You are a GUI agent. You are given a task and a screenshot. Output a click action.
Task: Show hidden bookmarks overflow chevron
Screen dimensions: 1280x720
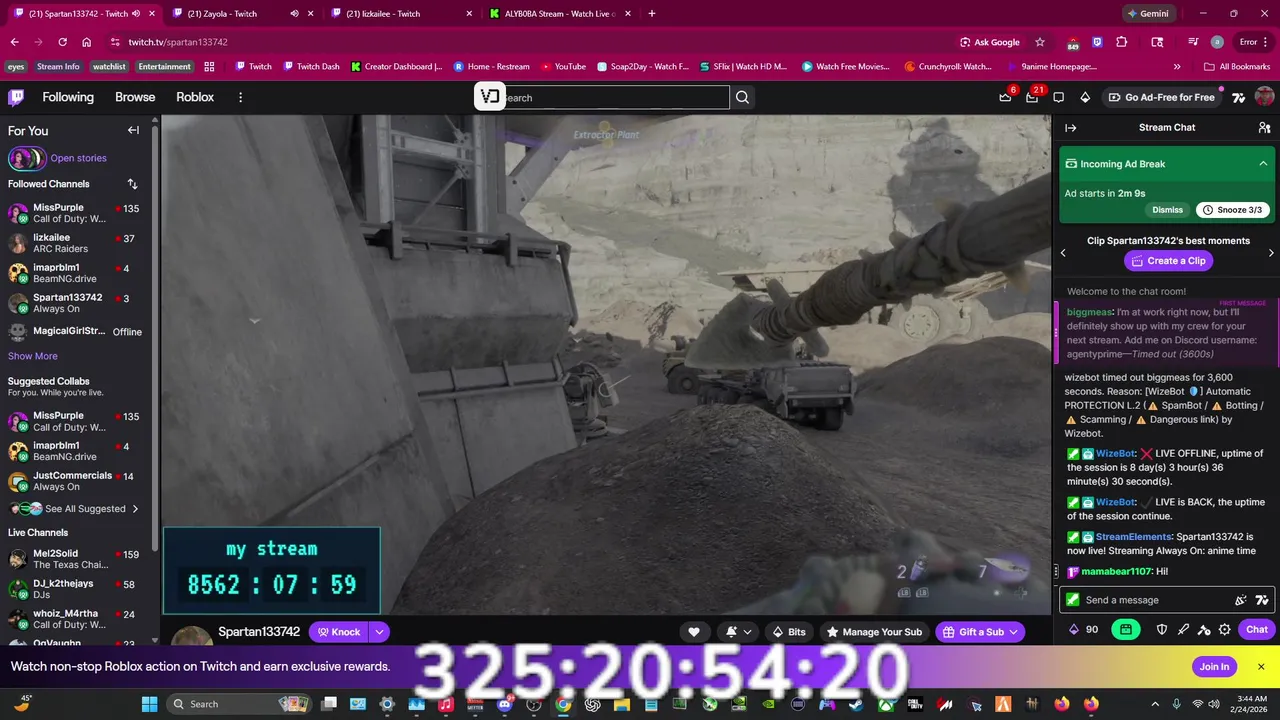pos(1177,67)
